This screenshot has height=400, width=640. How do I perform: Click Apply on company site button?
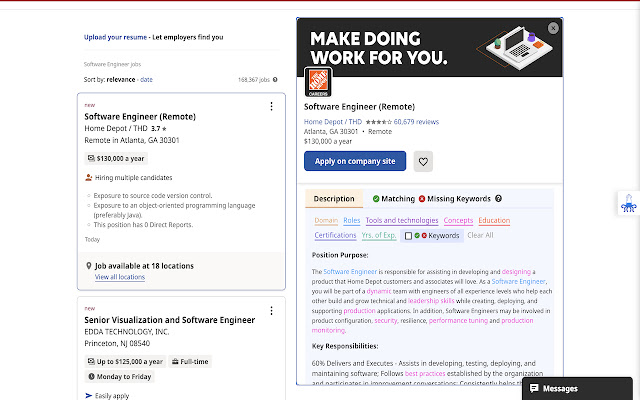coord(355,161)
